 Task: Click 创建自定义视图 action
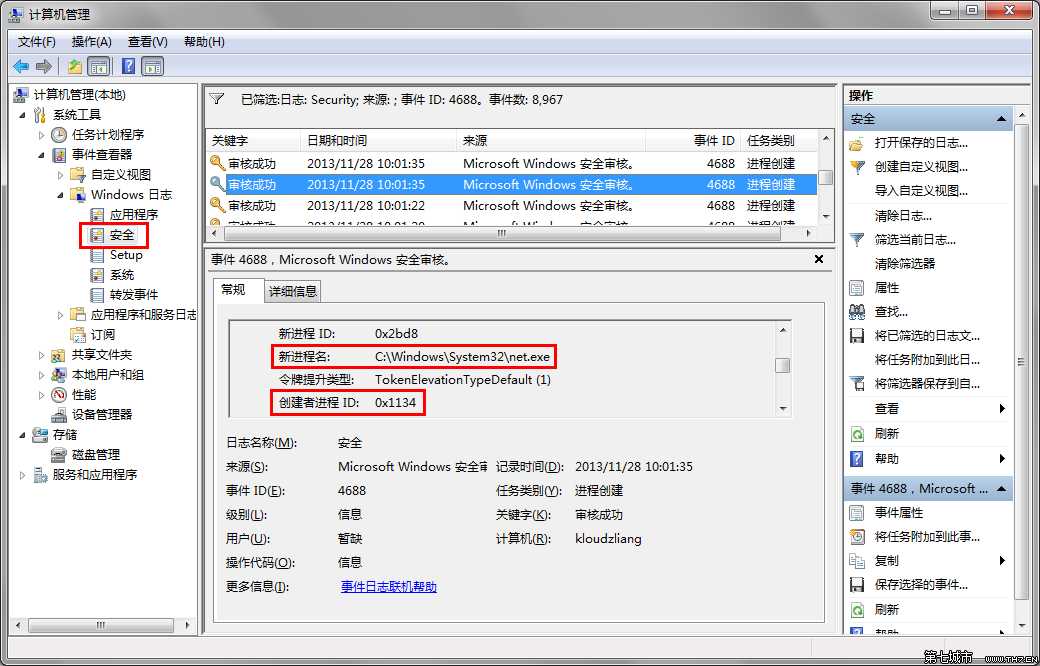(921, 167)
